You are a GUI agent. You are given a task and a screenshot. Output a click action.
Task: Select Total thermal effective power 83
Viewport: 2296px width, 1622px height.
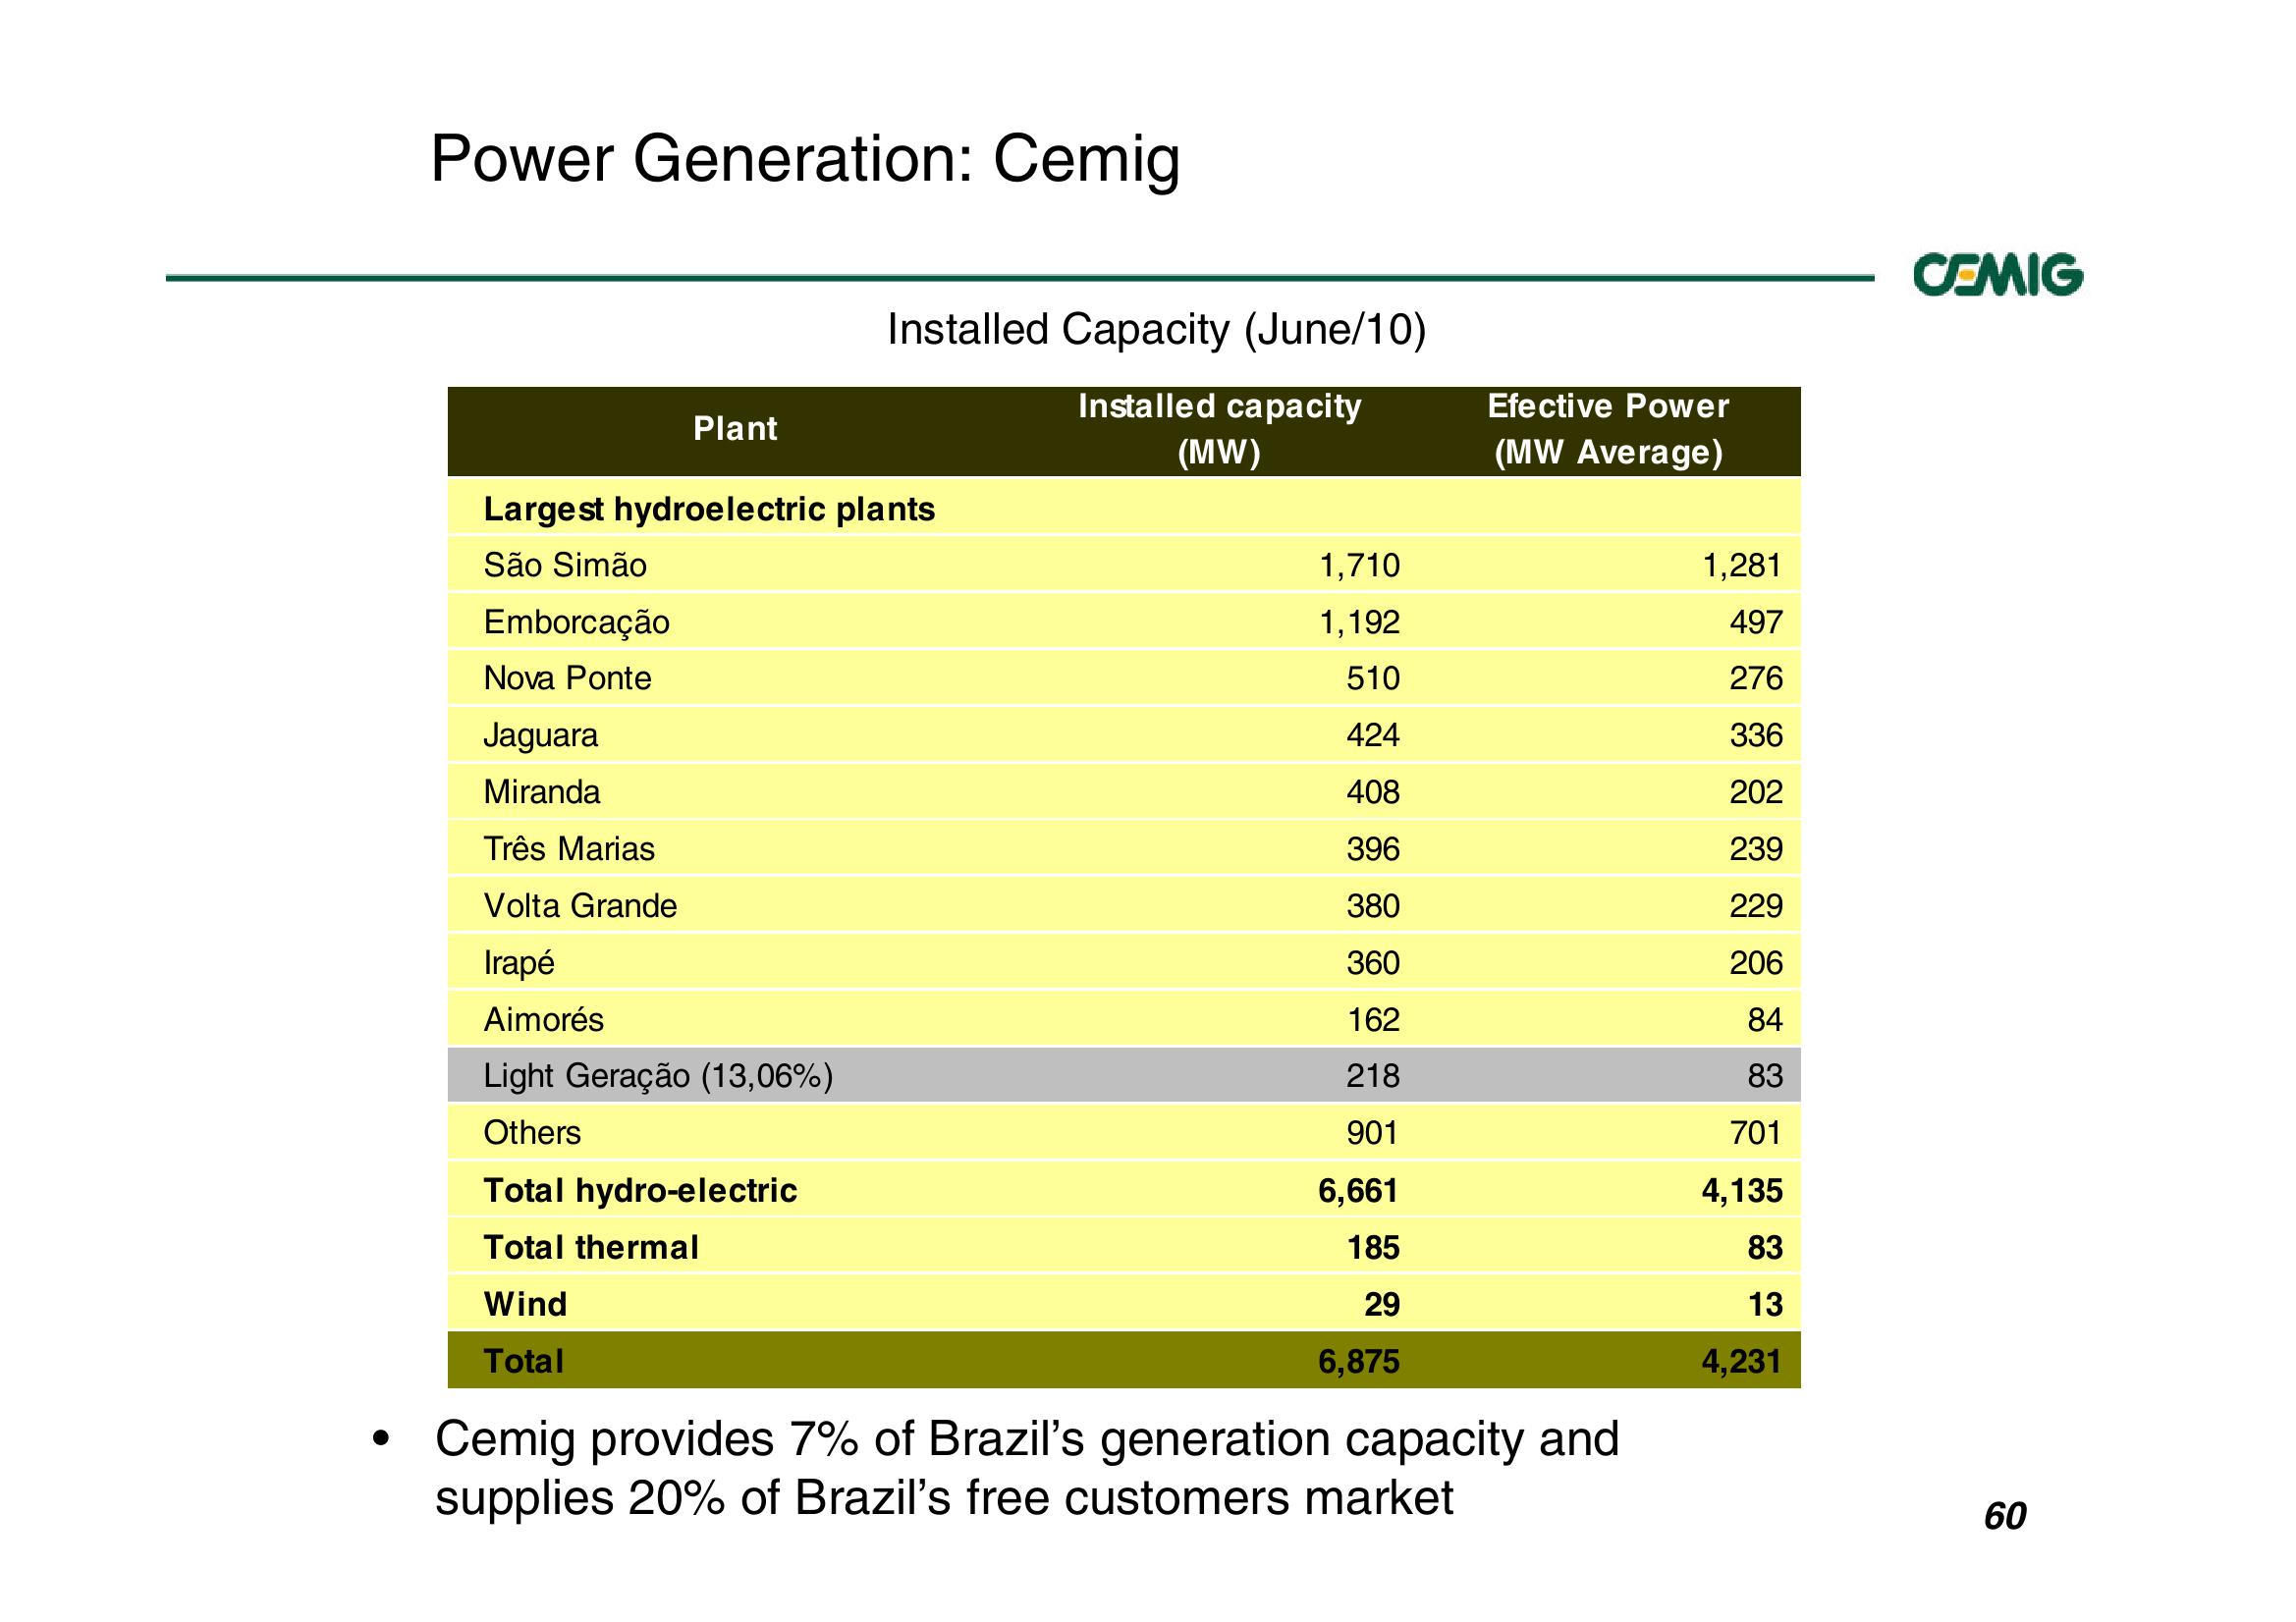coord(1765,1249)
